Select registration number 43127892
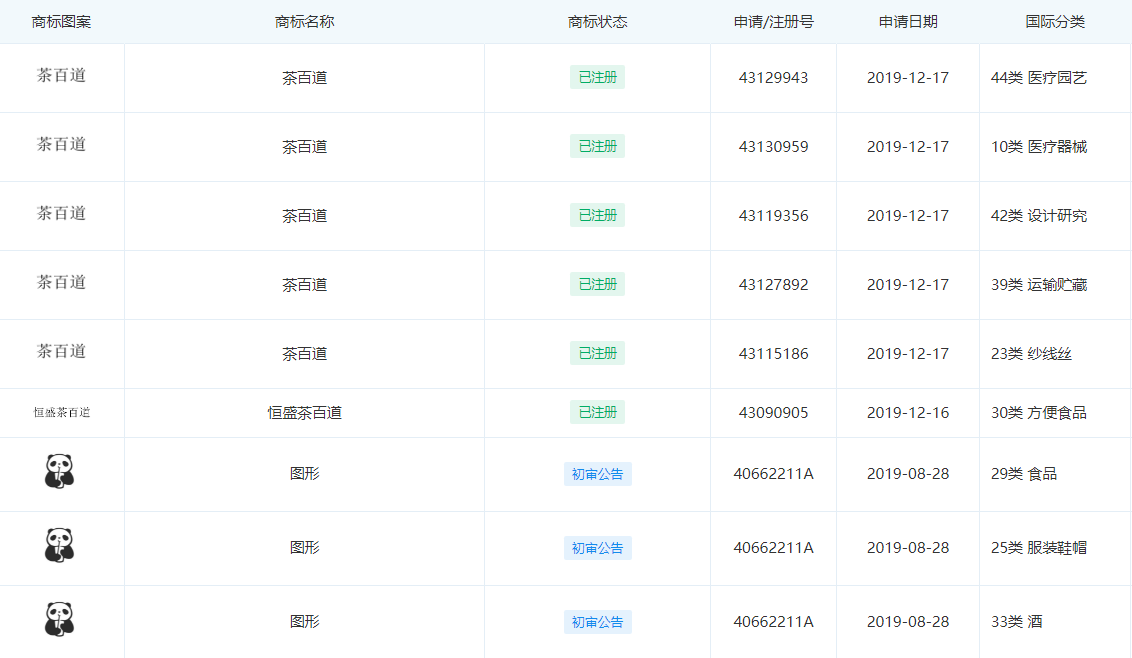Screen dimensions: 1132x658 pos(773,285)
